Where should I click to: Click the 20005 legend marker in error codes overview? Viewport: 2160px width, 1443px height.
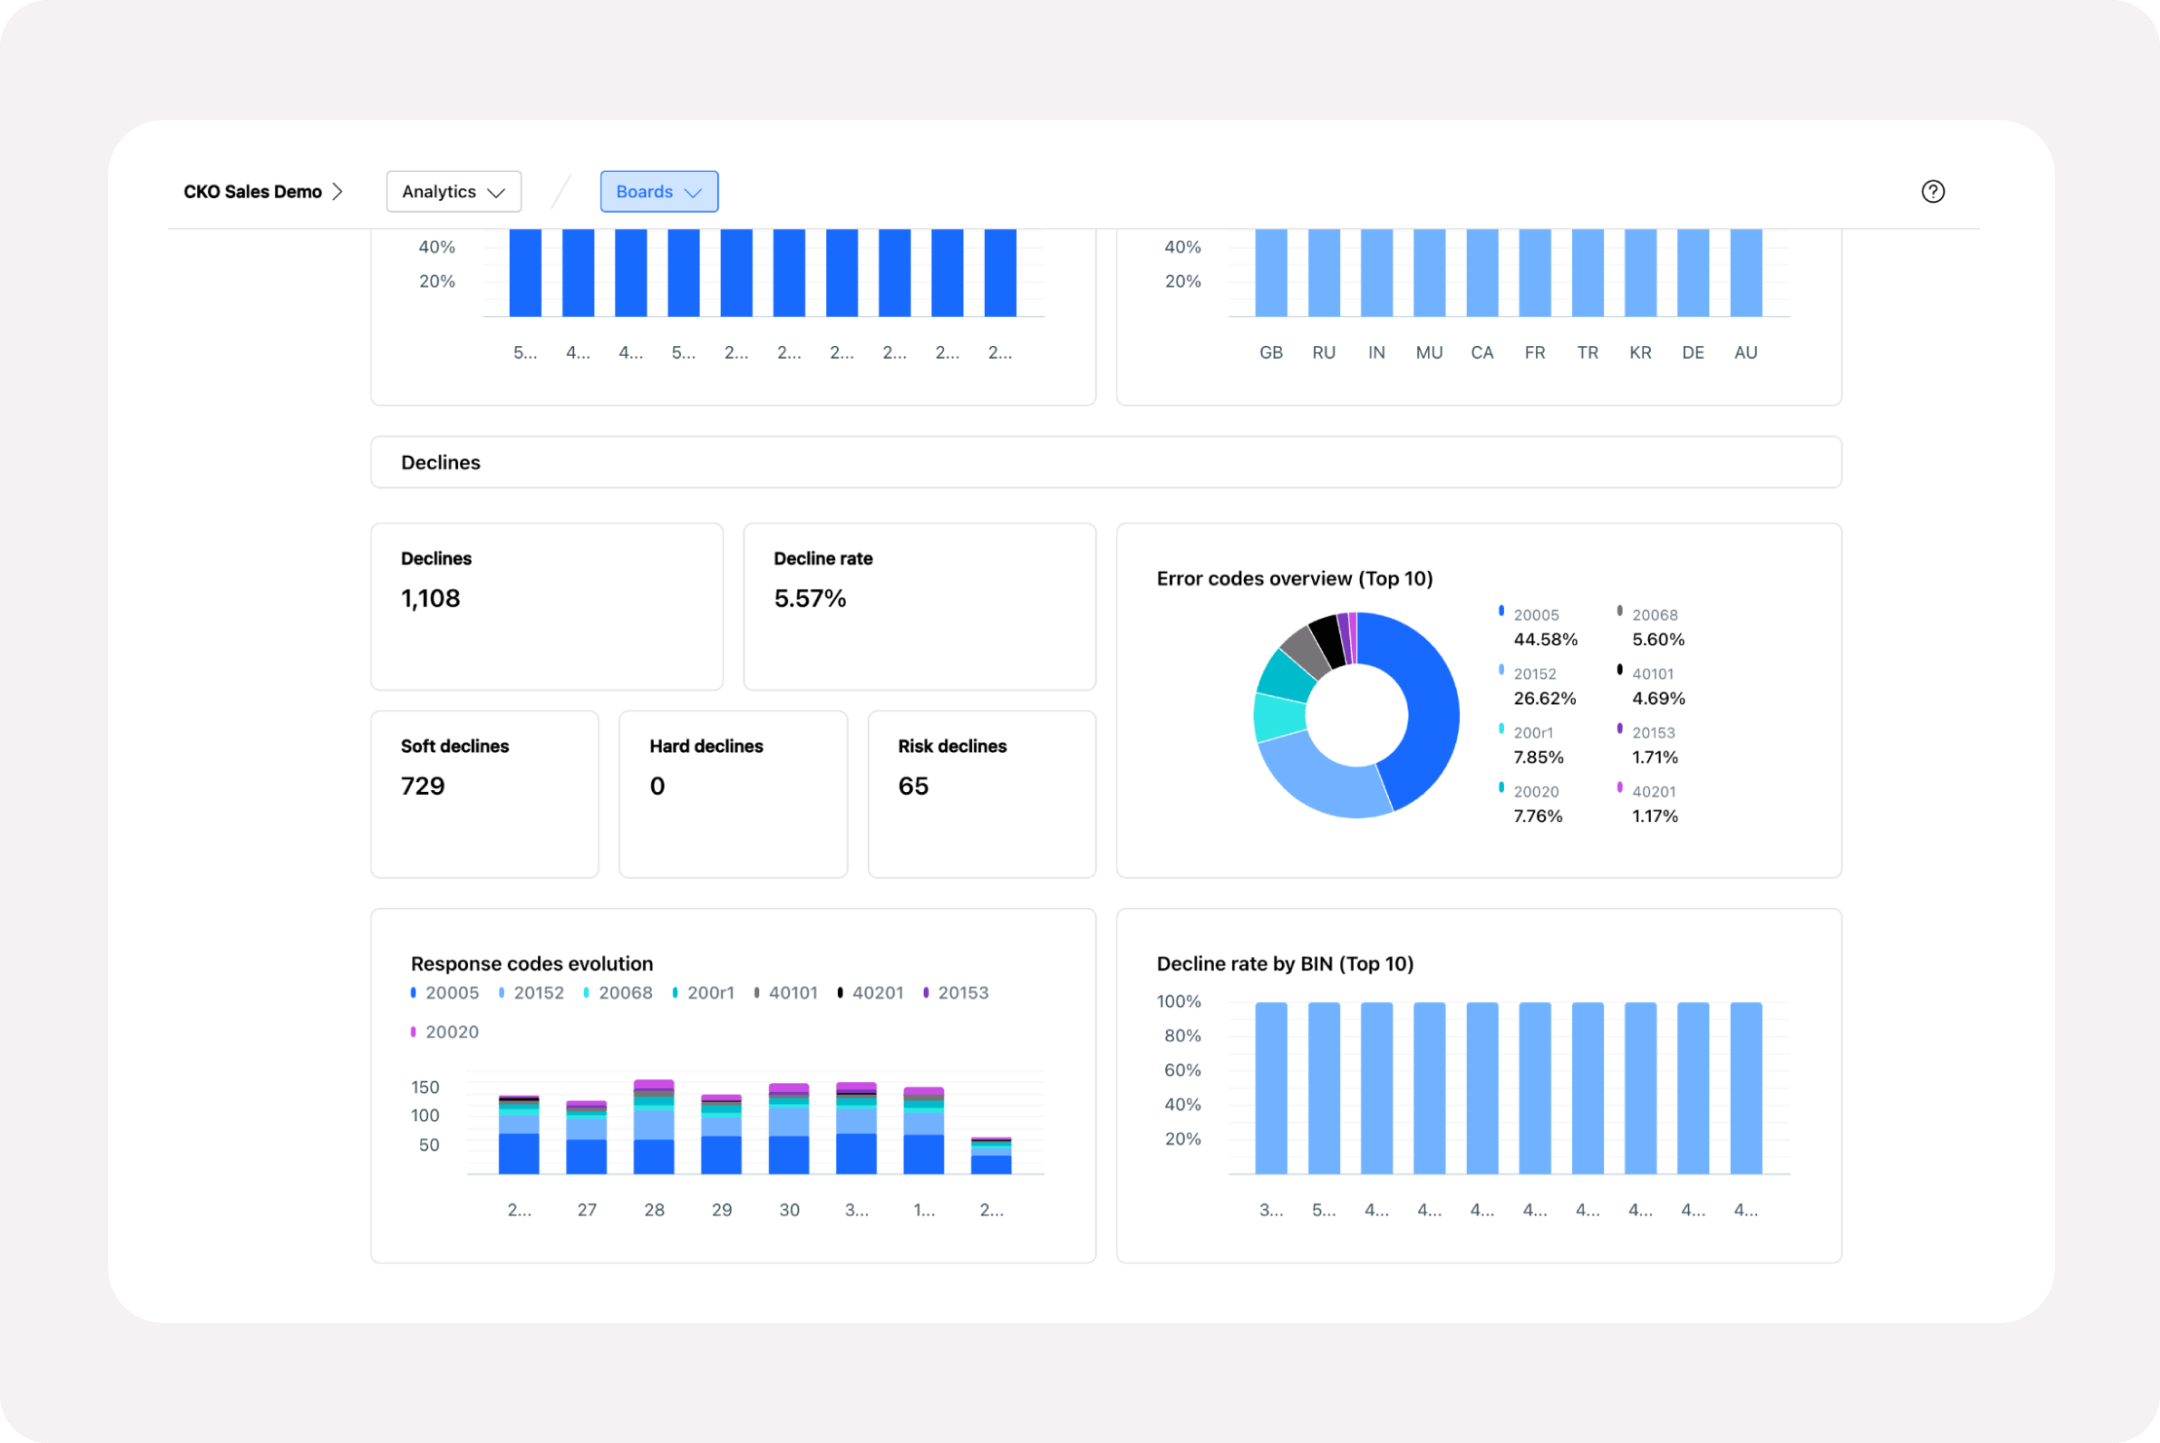(x=1501, y=611)
